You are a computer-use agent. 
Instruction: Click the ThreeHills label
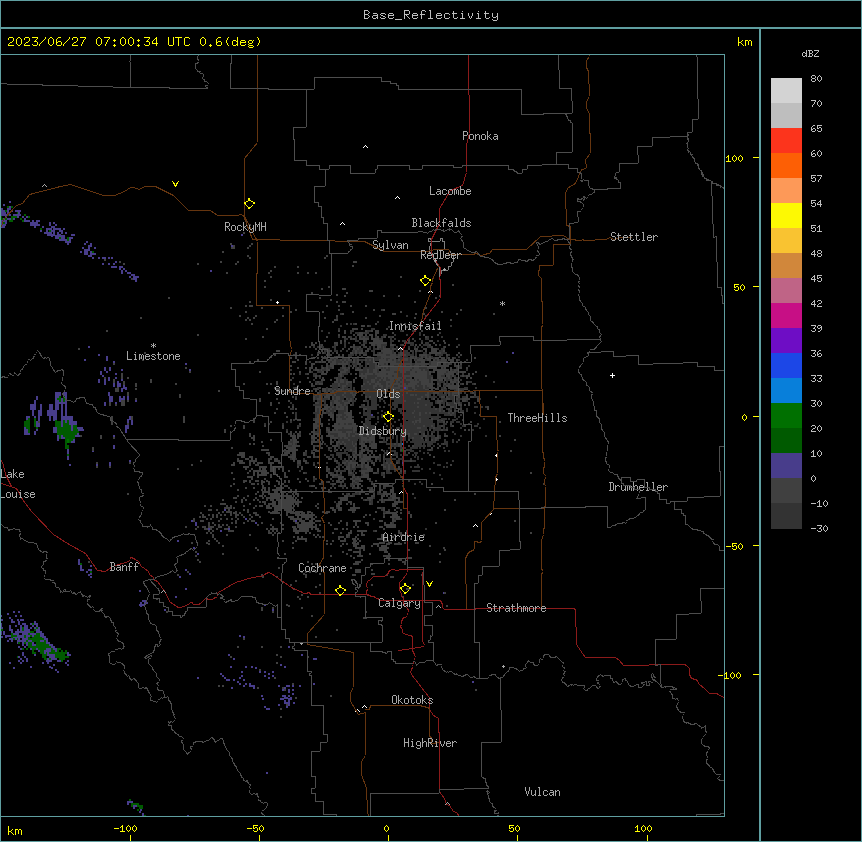point(537,418)
